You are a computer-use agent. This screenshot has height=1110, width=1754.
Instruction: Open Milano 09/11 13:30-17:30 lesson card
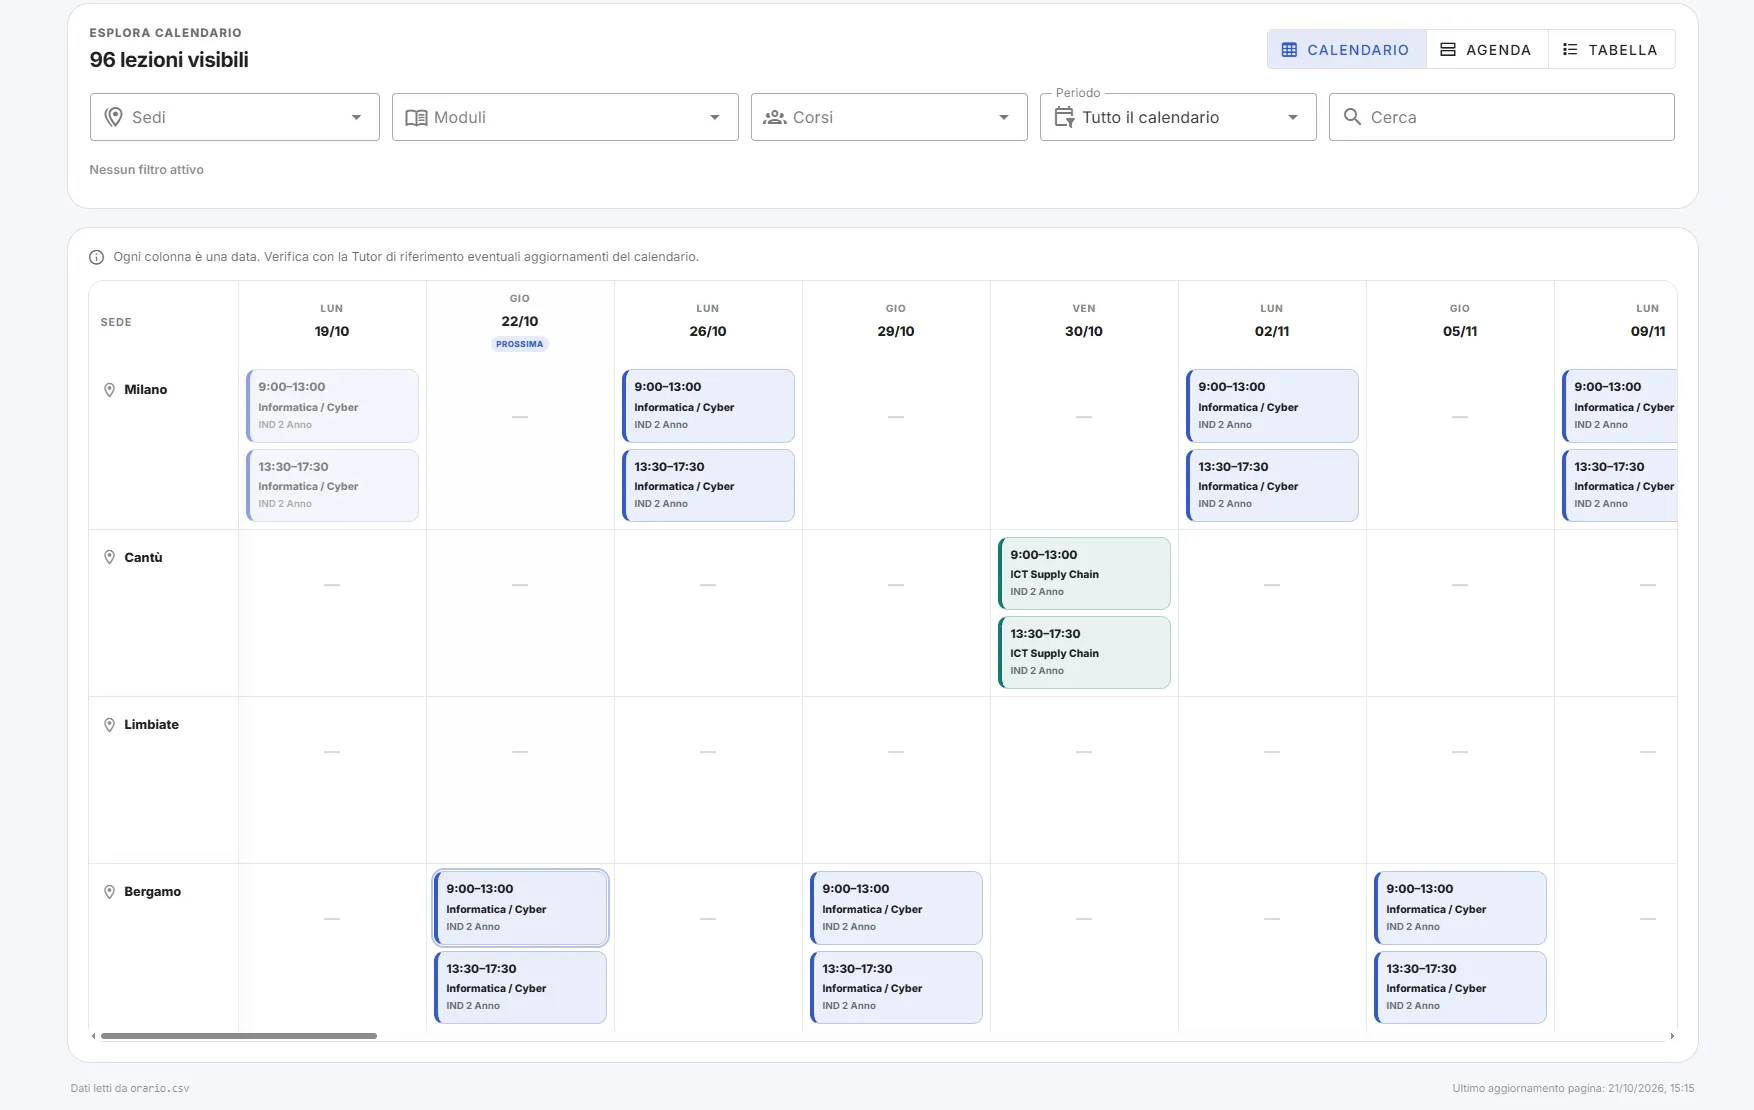(1620, 485)
